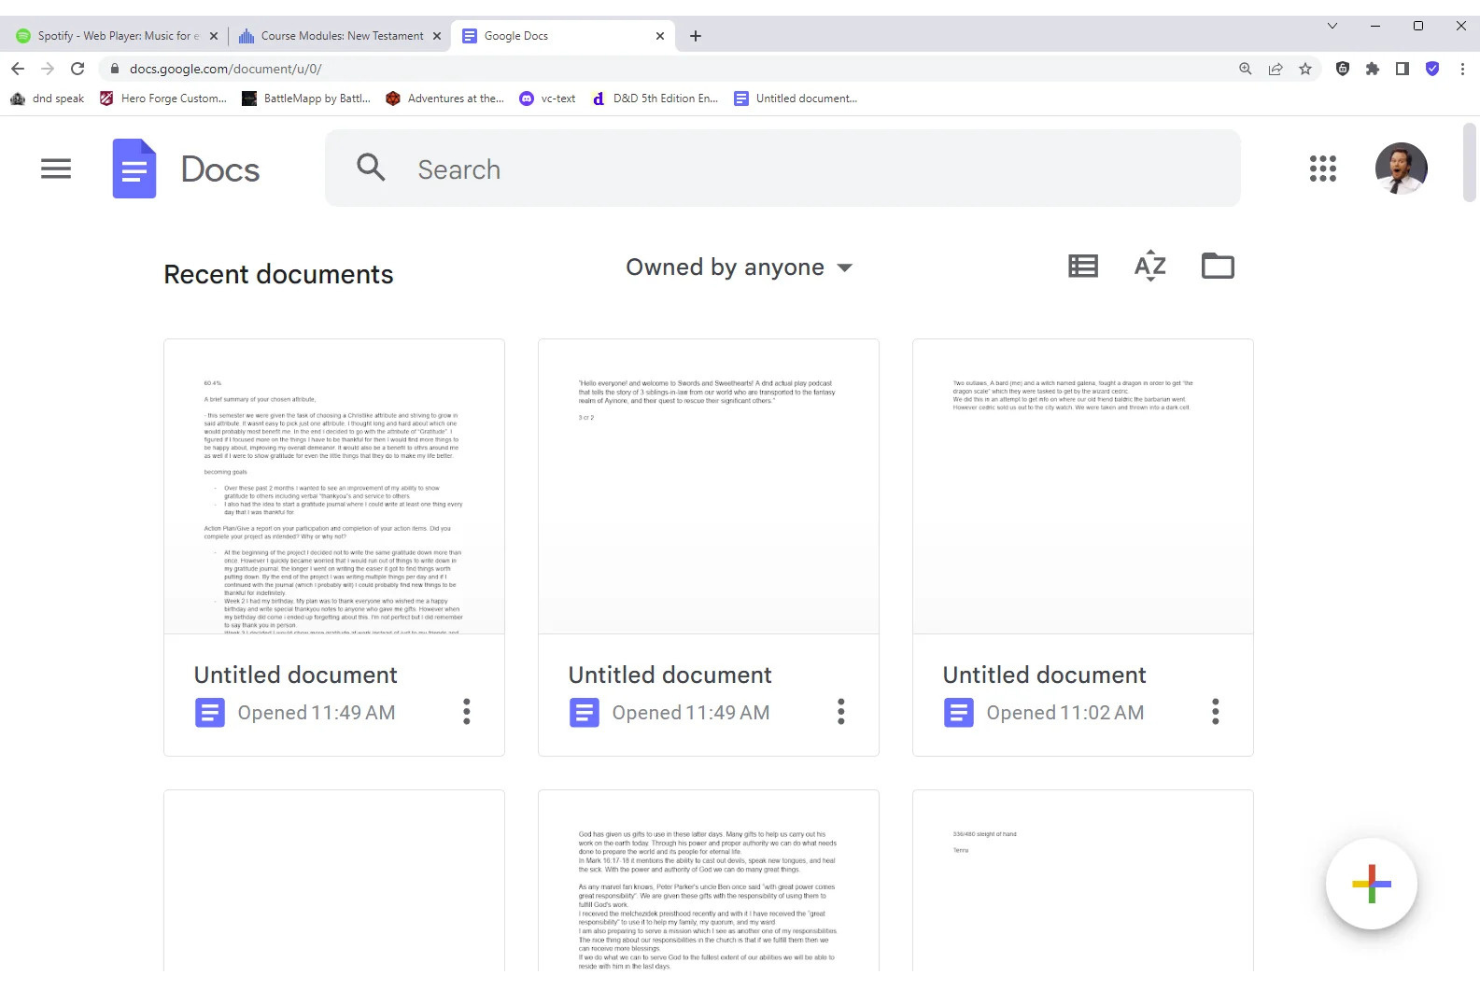
Task: Click the Search documents field
Action: point(782,168)
